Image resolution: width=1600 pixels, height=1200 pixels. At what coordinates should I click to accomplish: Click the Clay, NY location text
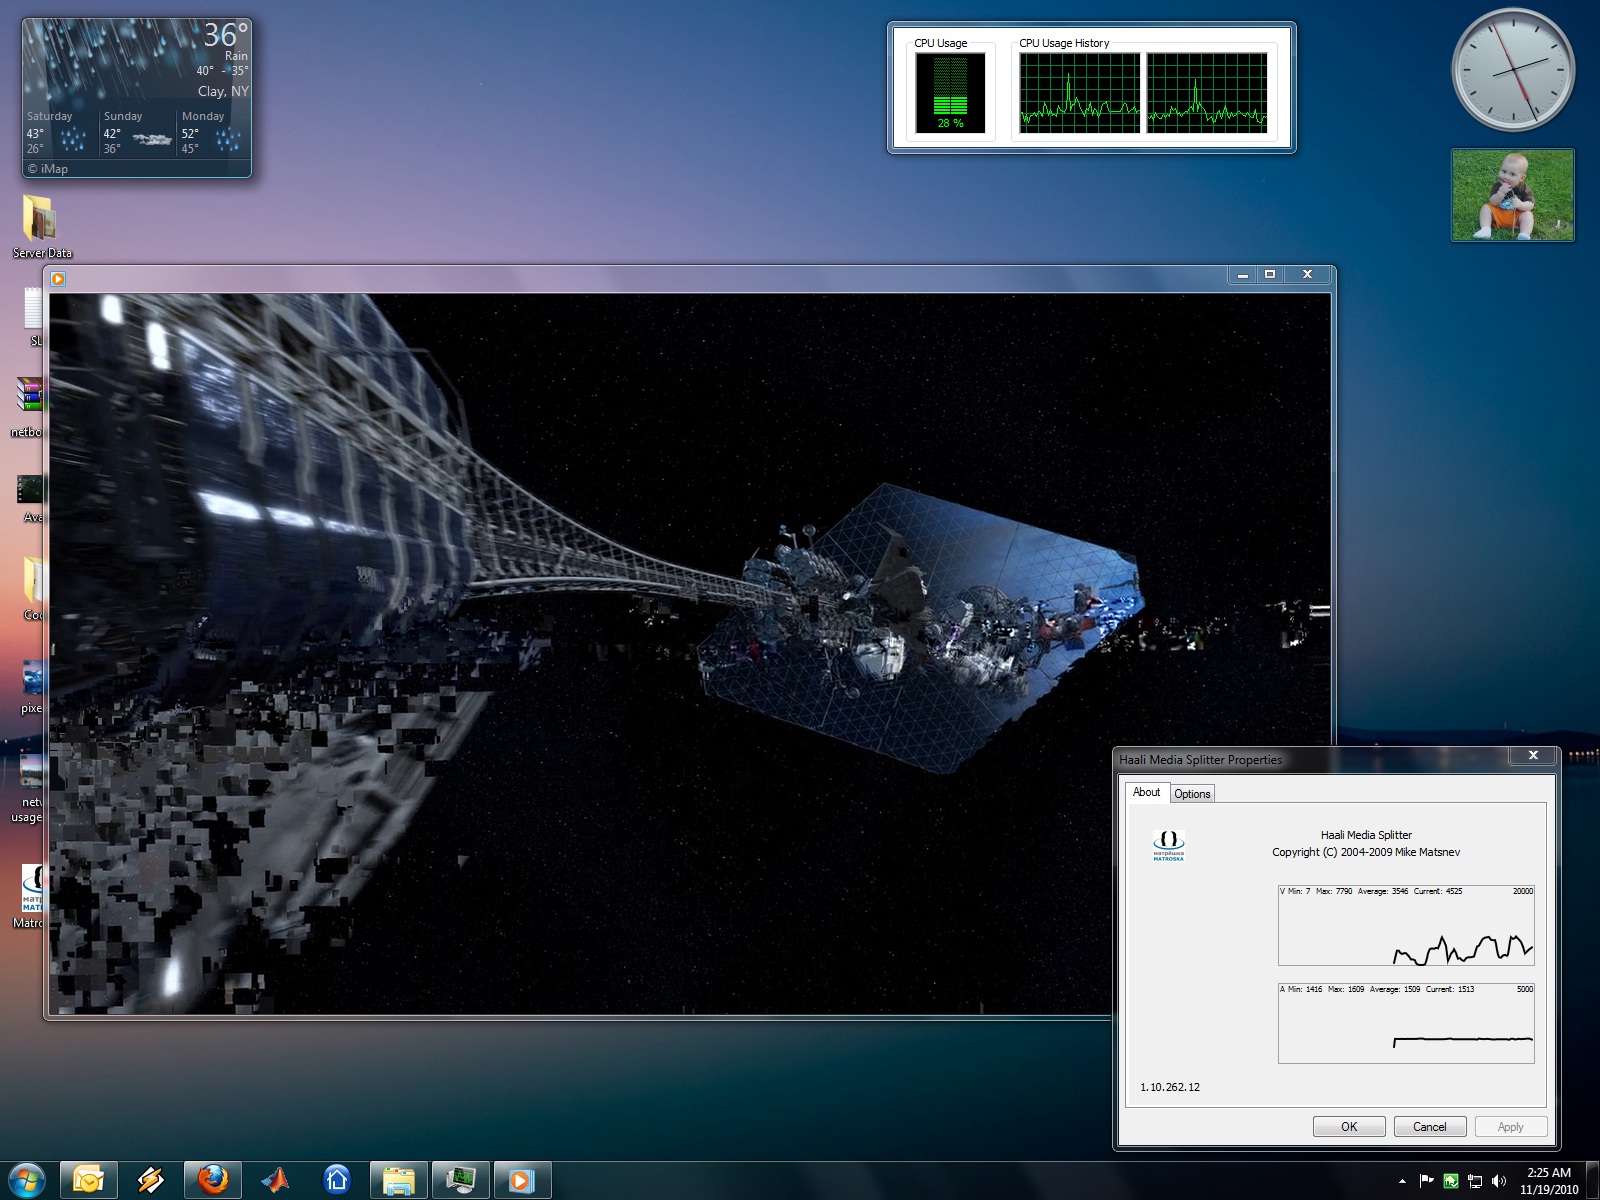223,91
